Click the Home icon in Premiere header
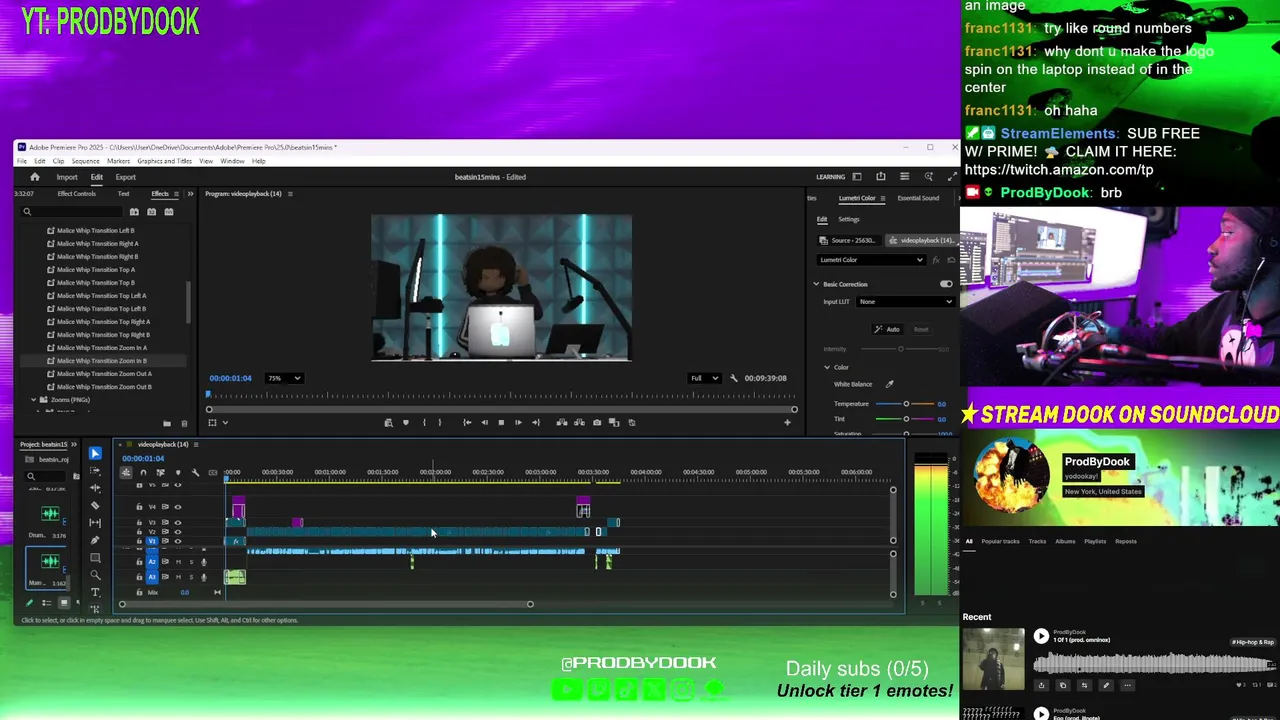This screenshot has width=1280, height=720. pos(34,177)
